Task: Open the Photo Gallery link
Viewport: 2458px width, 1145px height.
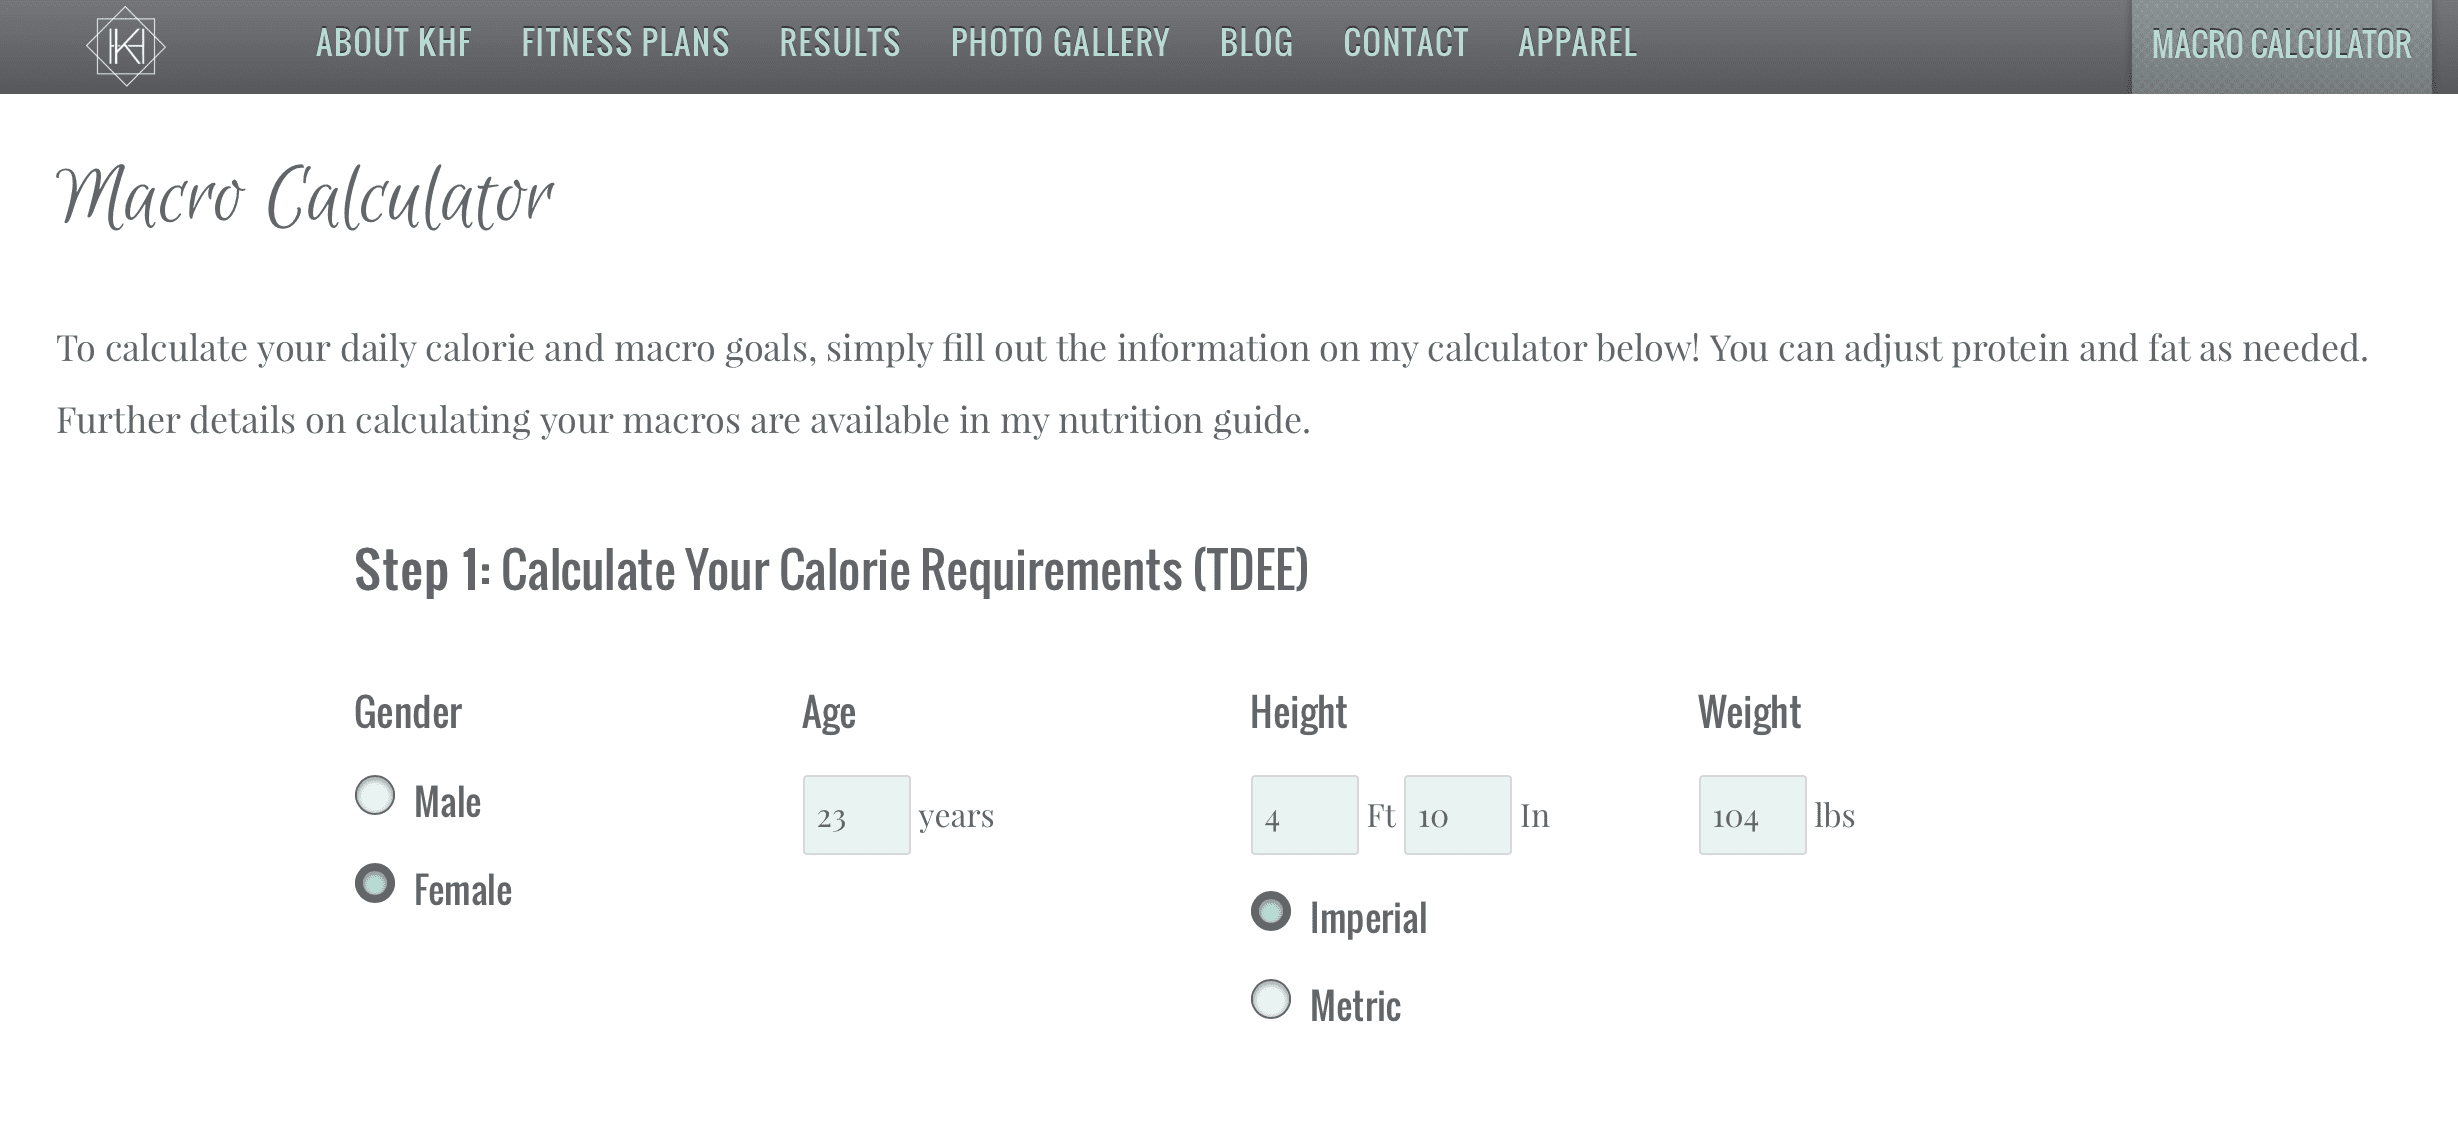Action: point(1060,43)
